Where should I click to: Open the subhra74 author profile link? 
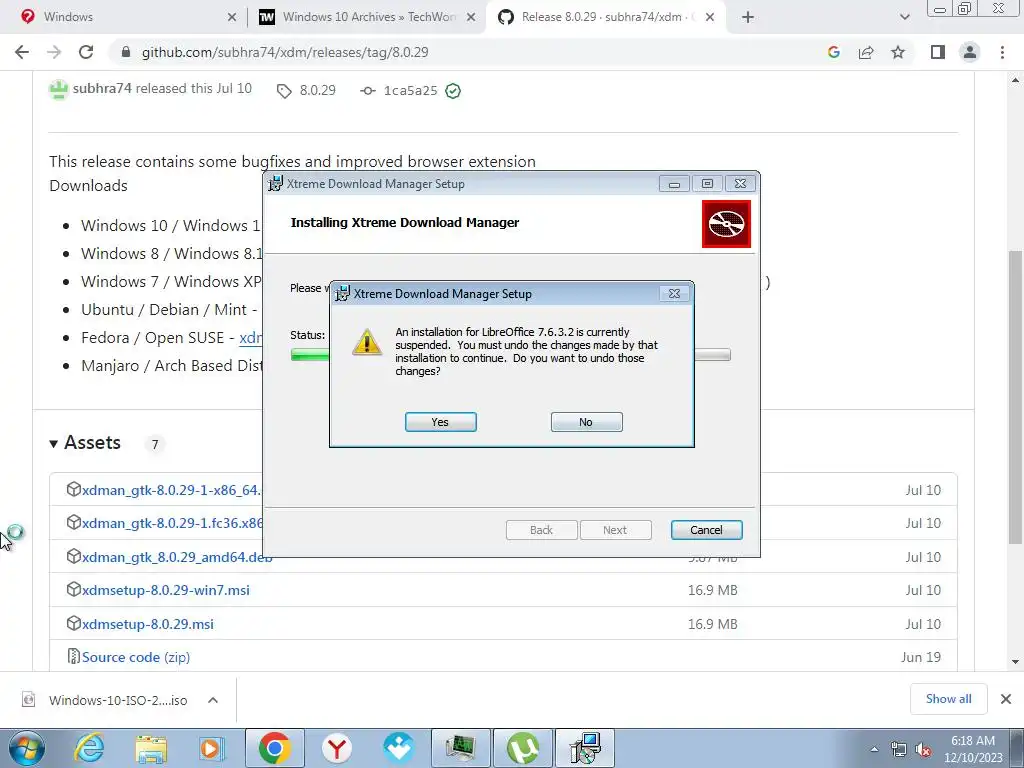coord(102,88)
